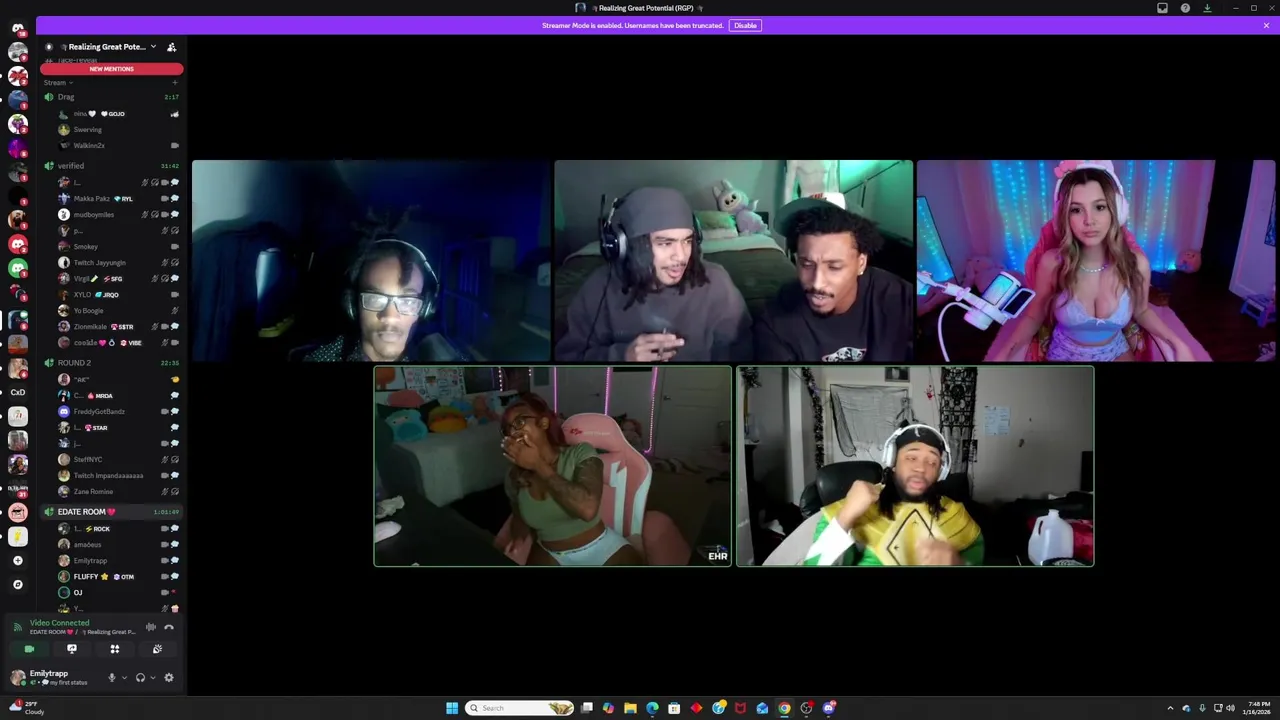Select user Walkinn2x in Drag channel
Viewport: 1280px width, 720px height.
[x=117, y=145]
